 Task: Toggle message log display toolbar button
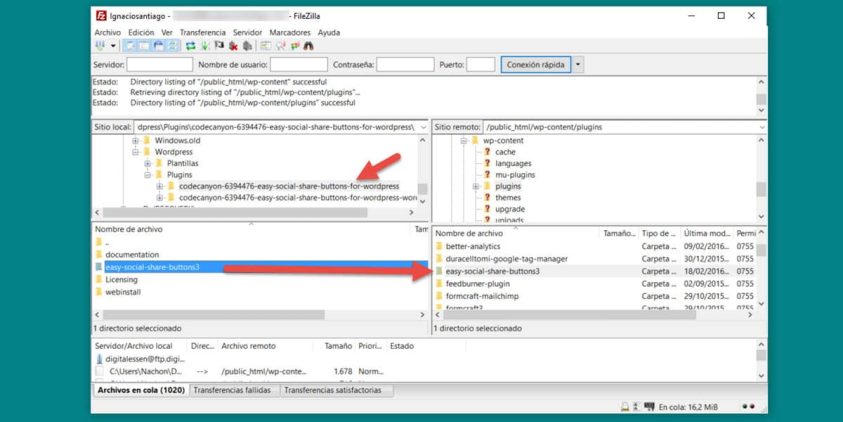coord(130,46)
